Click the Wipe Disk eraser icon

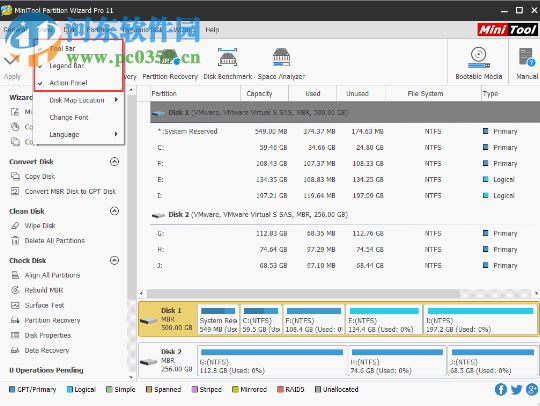click(x=15, y=226)
